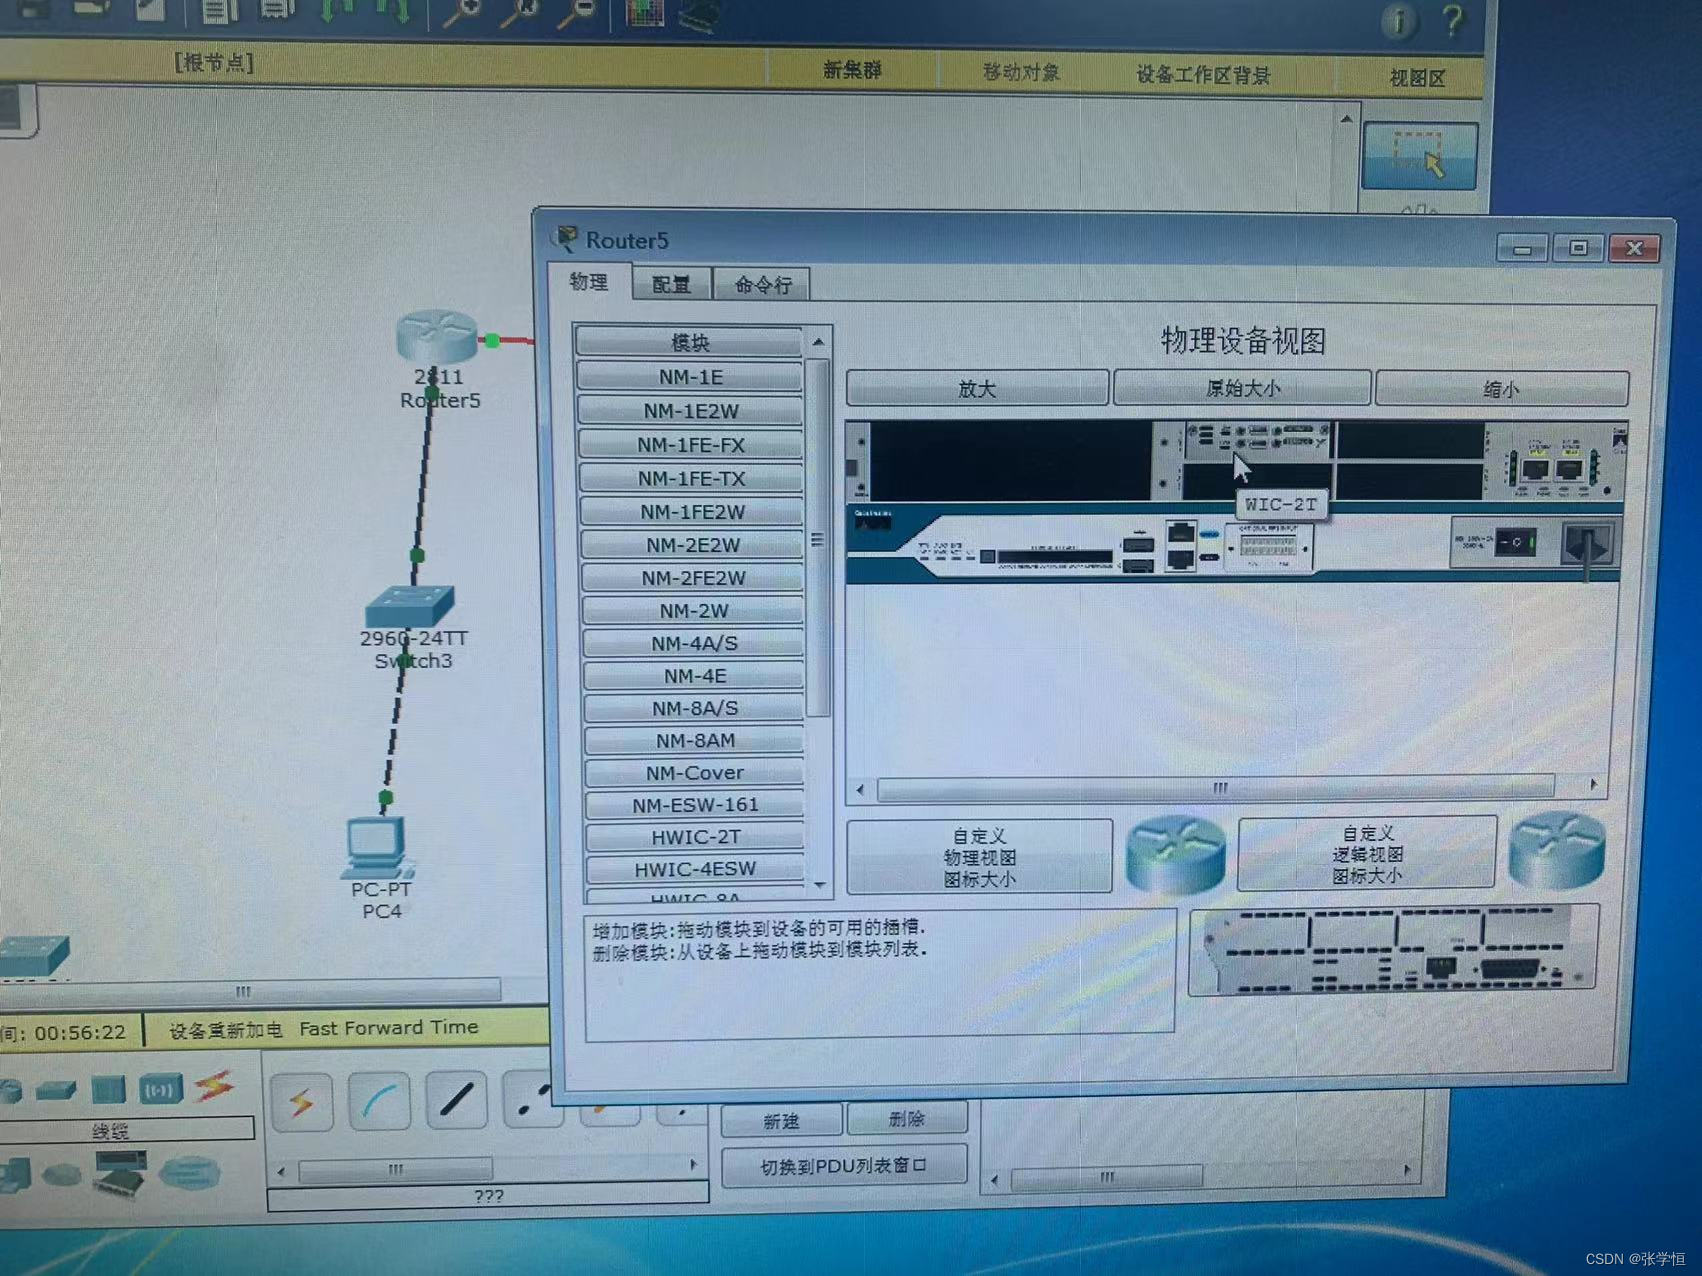Click the 新集群 toolbar item
This screenshot has width=1702, height=1276.
tap(852, 71)
